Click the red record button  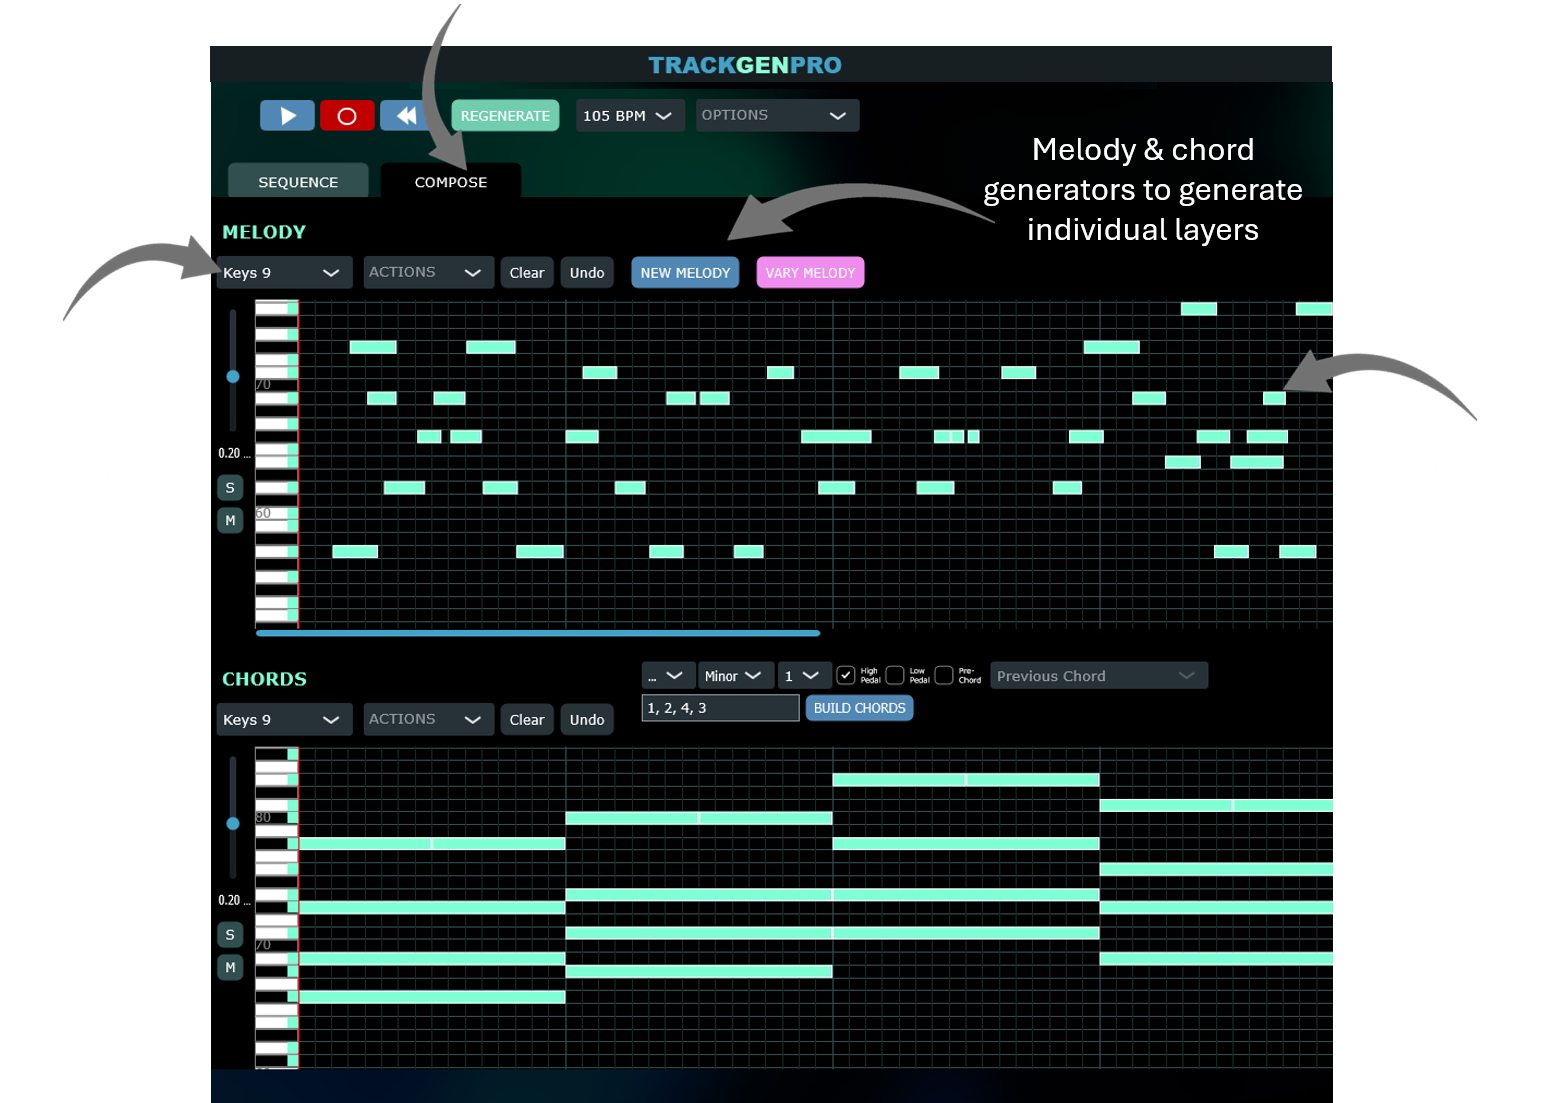coord(347,116)
